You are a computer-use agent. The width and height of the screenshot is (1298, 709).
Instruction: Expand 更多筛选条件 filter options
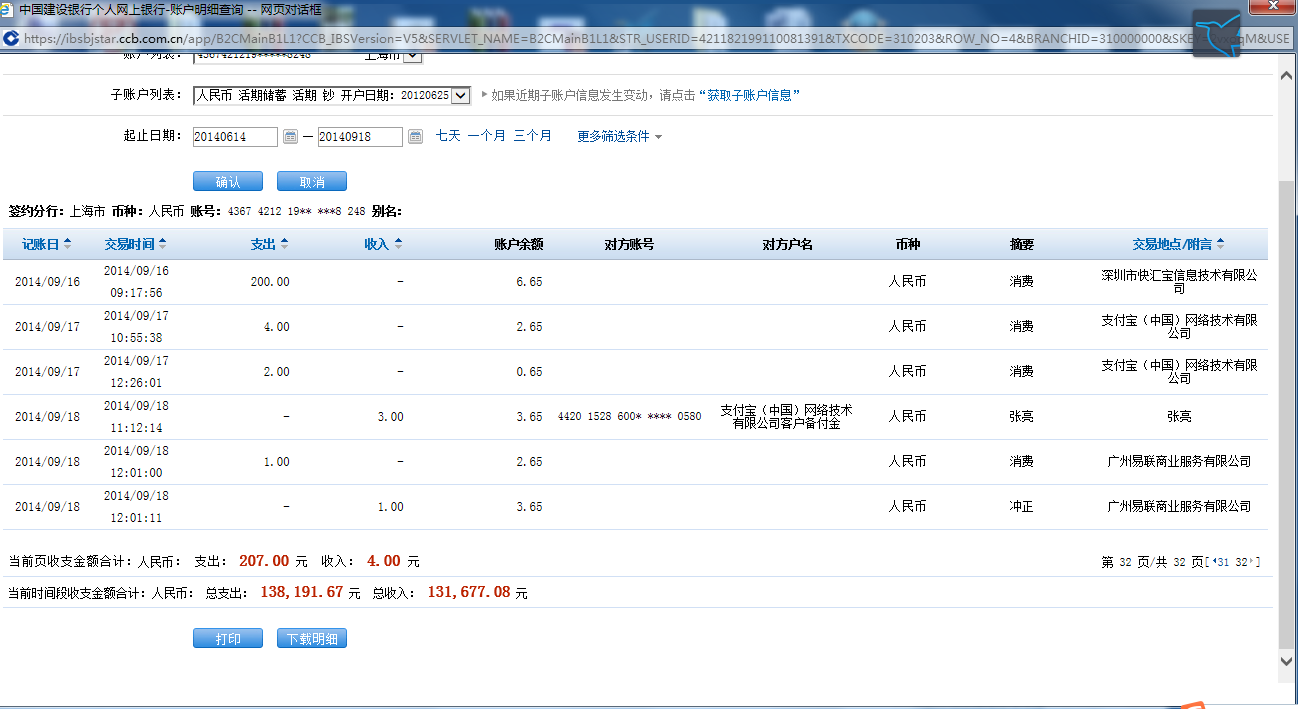click(x=619, y=137)
